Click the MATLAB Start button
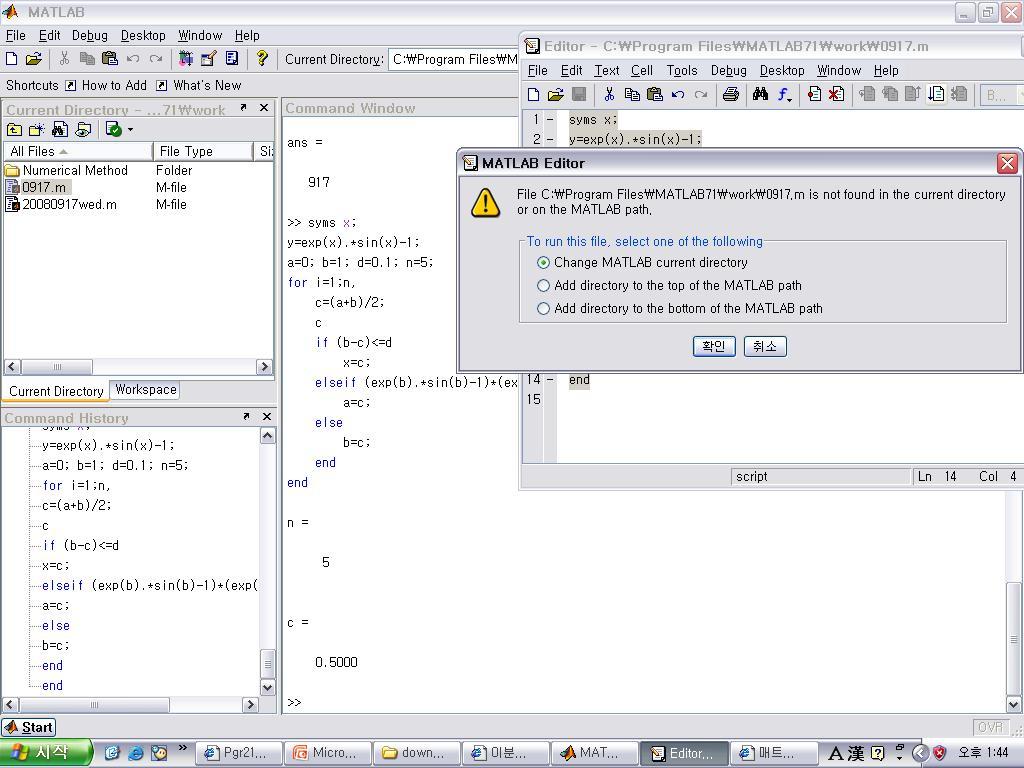Viewport: 1024px width, 768px height. 29,727
